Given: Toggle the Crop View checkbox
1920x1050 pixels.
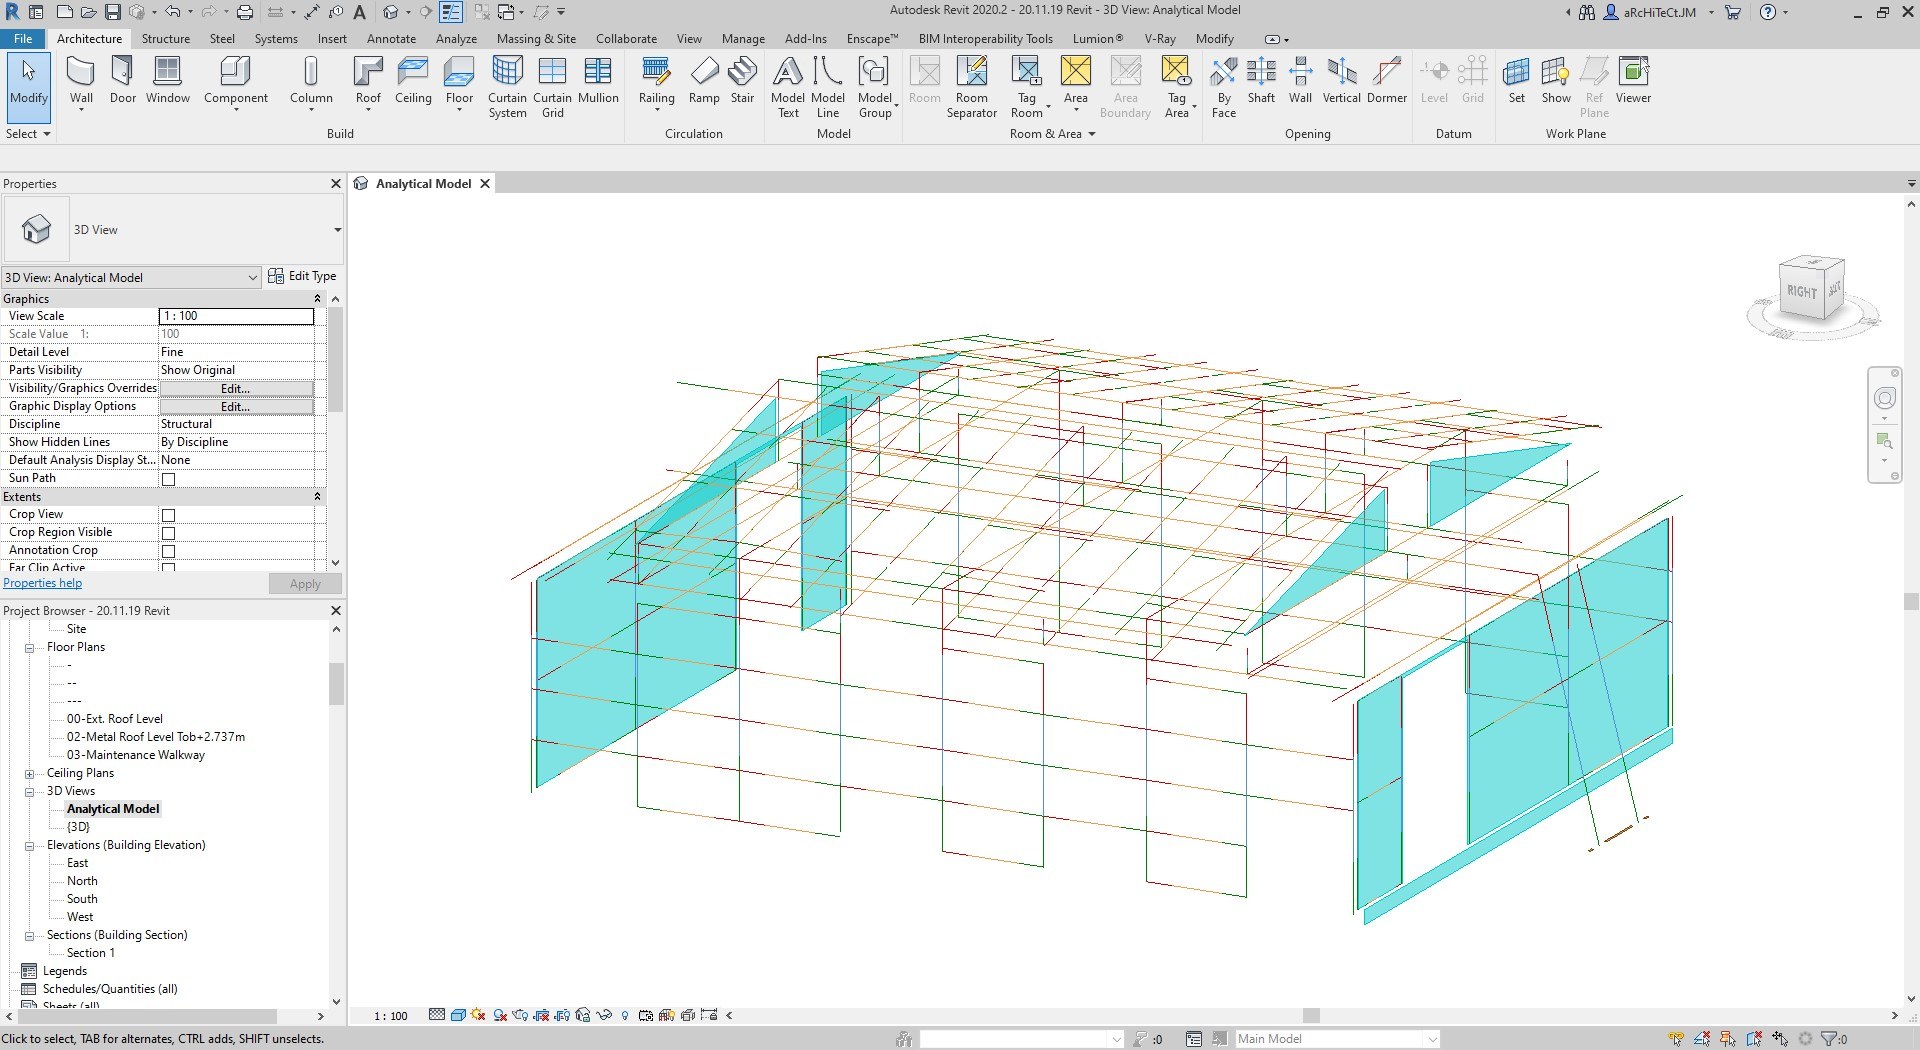Looking at the screenshot, I should (x=169, y=515).
